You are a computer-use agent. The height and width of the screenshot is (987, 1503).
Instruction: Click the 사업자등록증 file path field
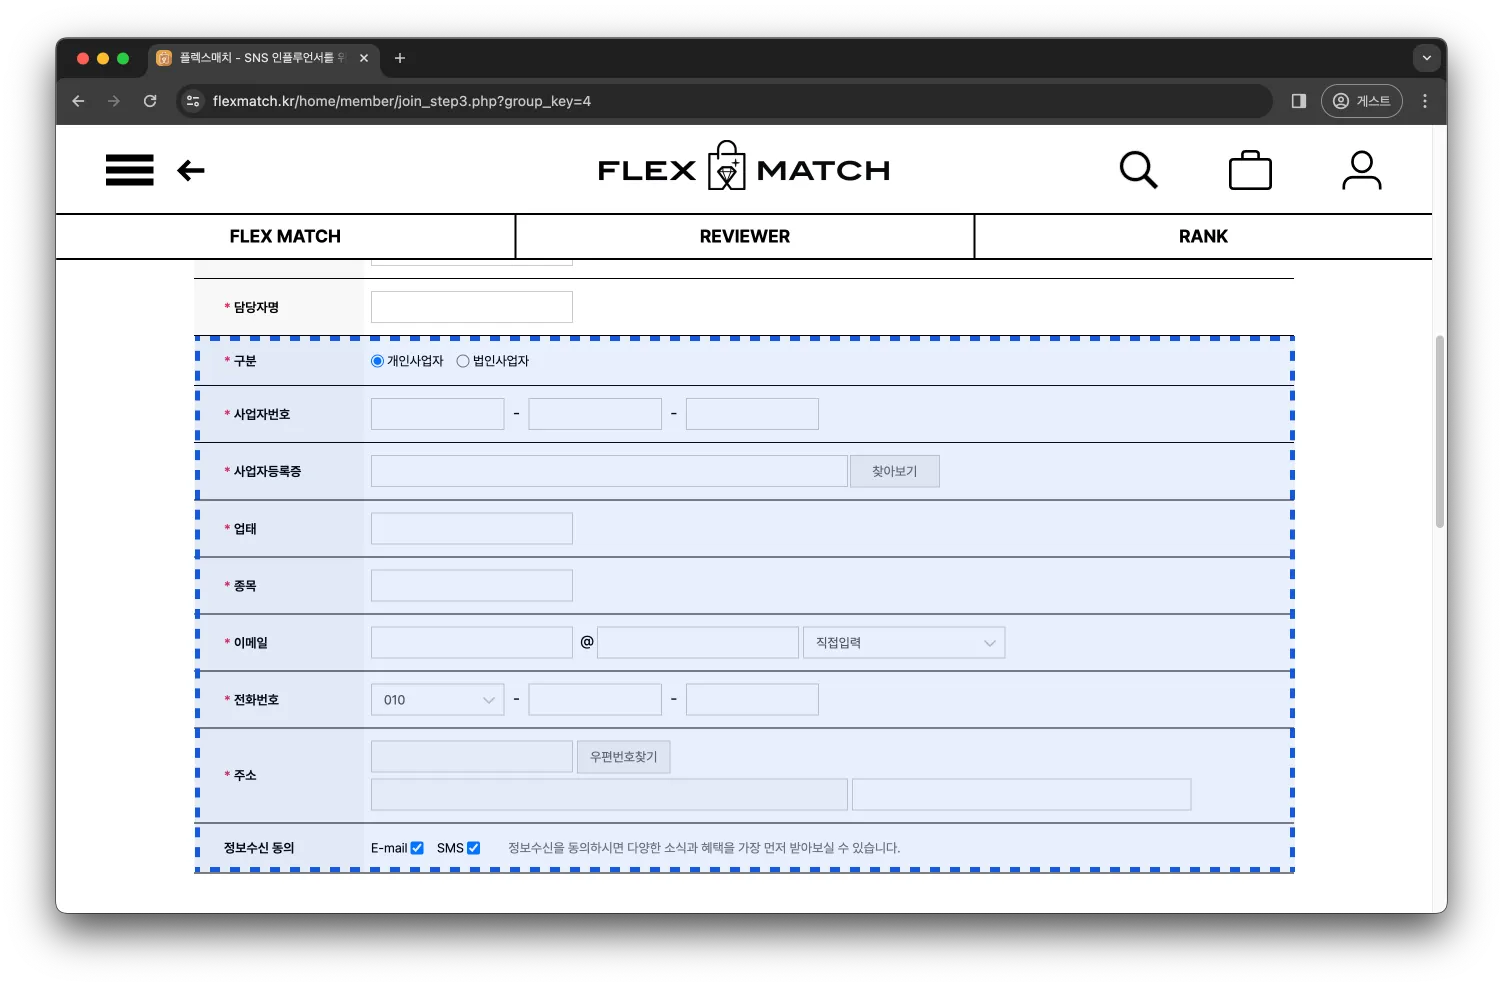click(609, 472)
